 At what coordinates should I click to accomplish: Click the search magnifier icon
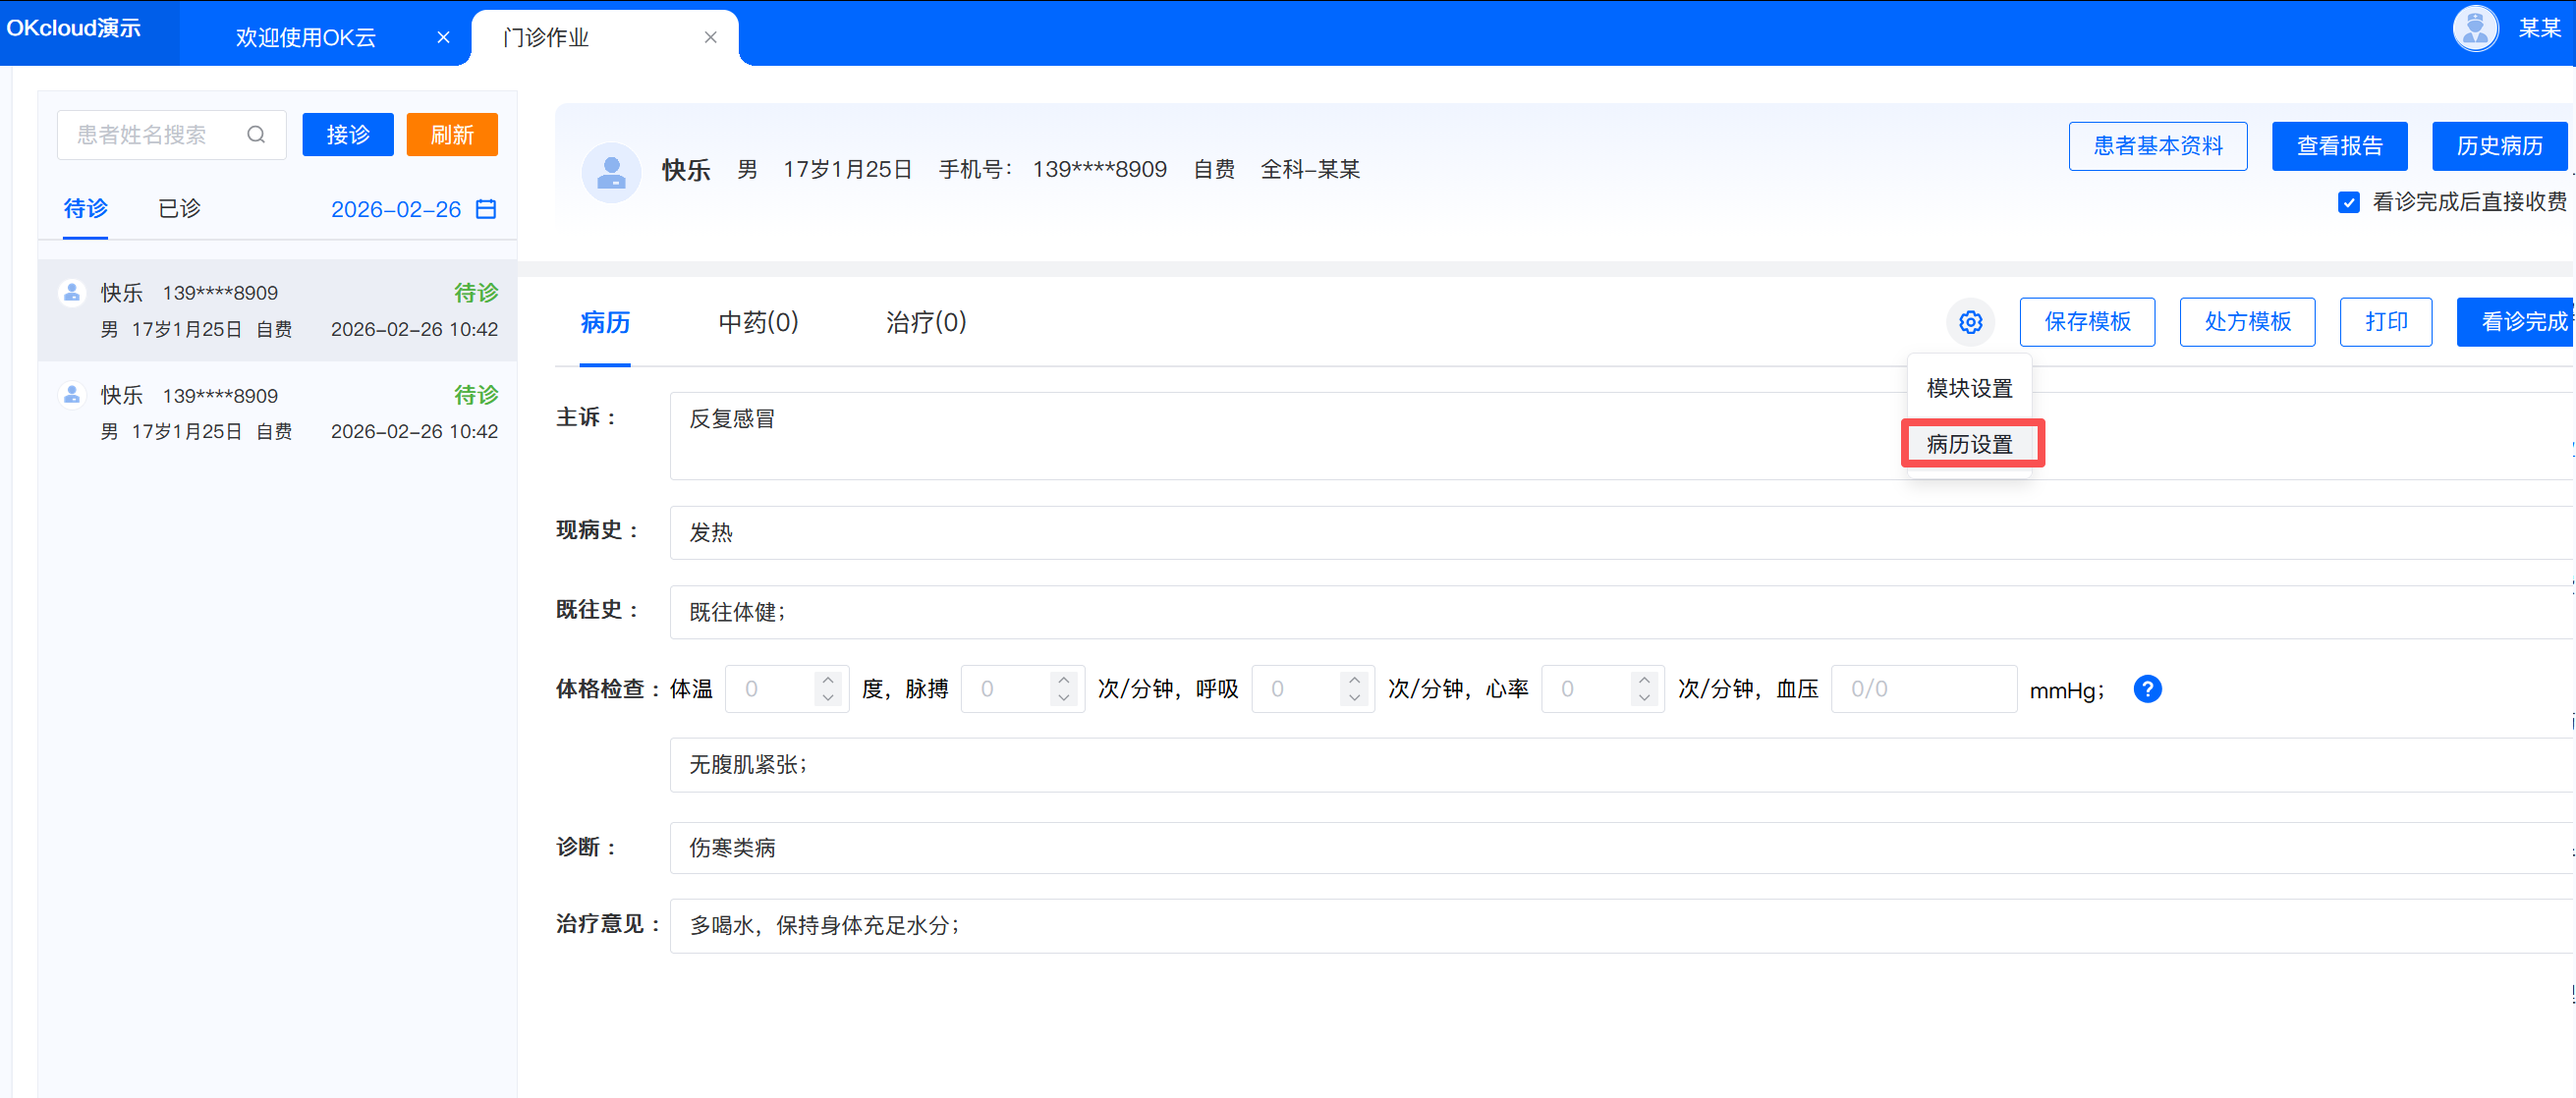coord(256,135)
